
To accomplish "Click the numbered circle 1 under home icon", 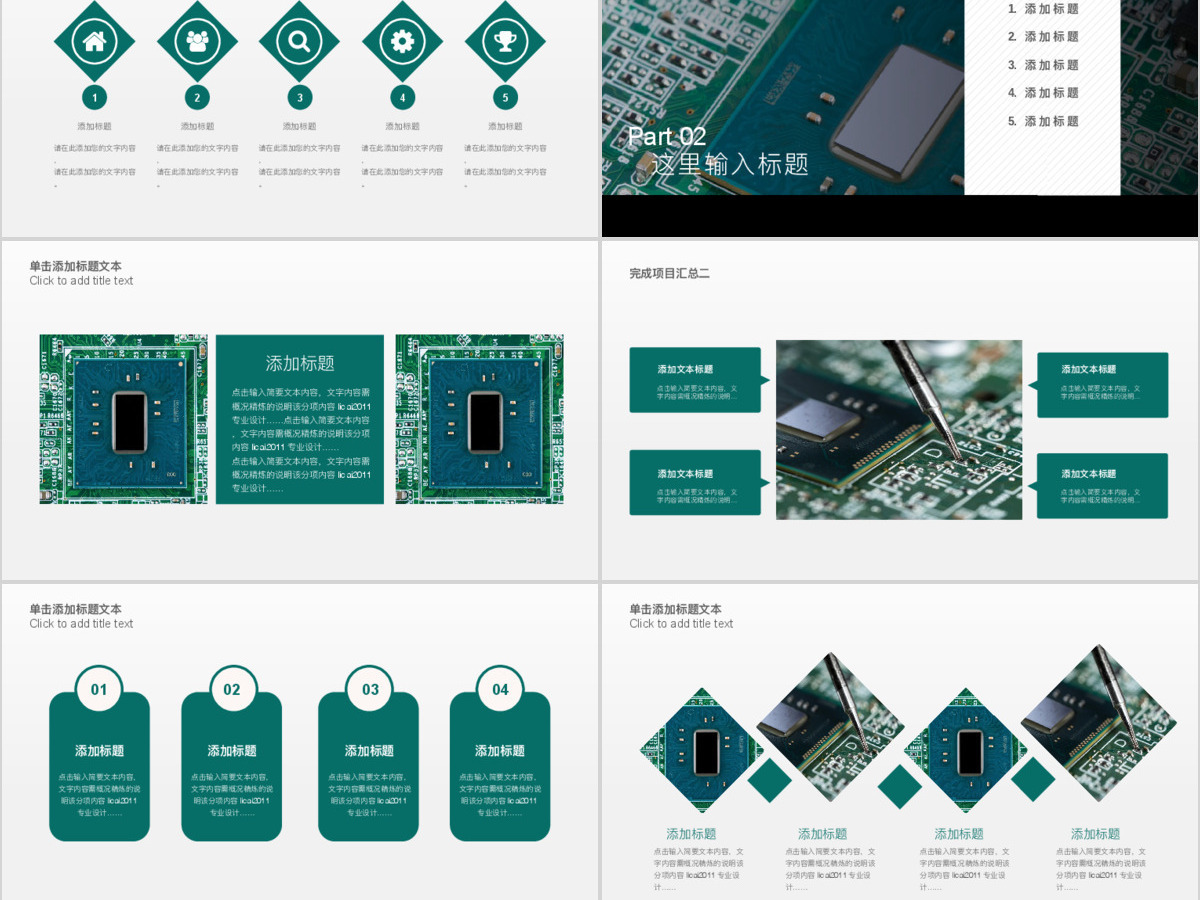I will (94, 97).
